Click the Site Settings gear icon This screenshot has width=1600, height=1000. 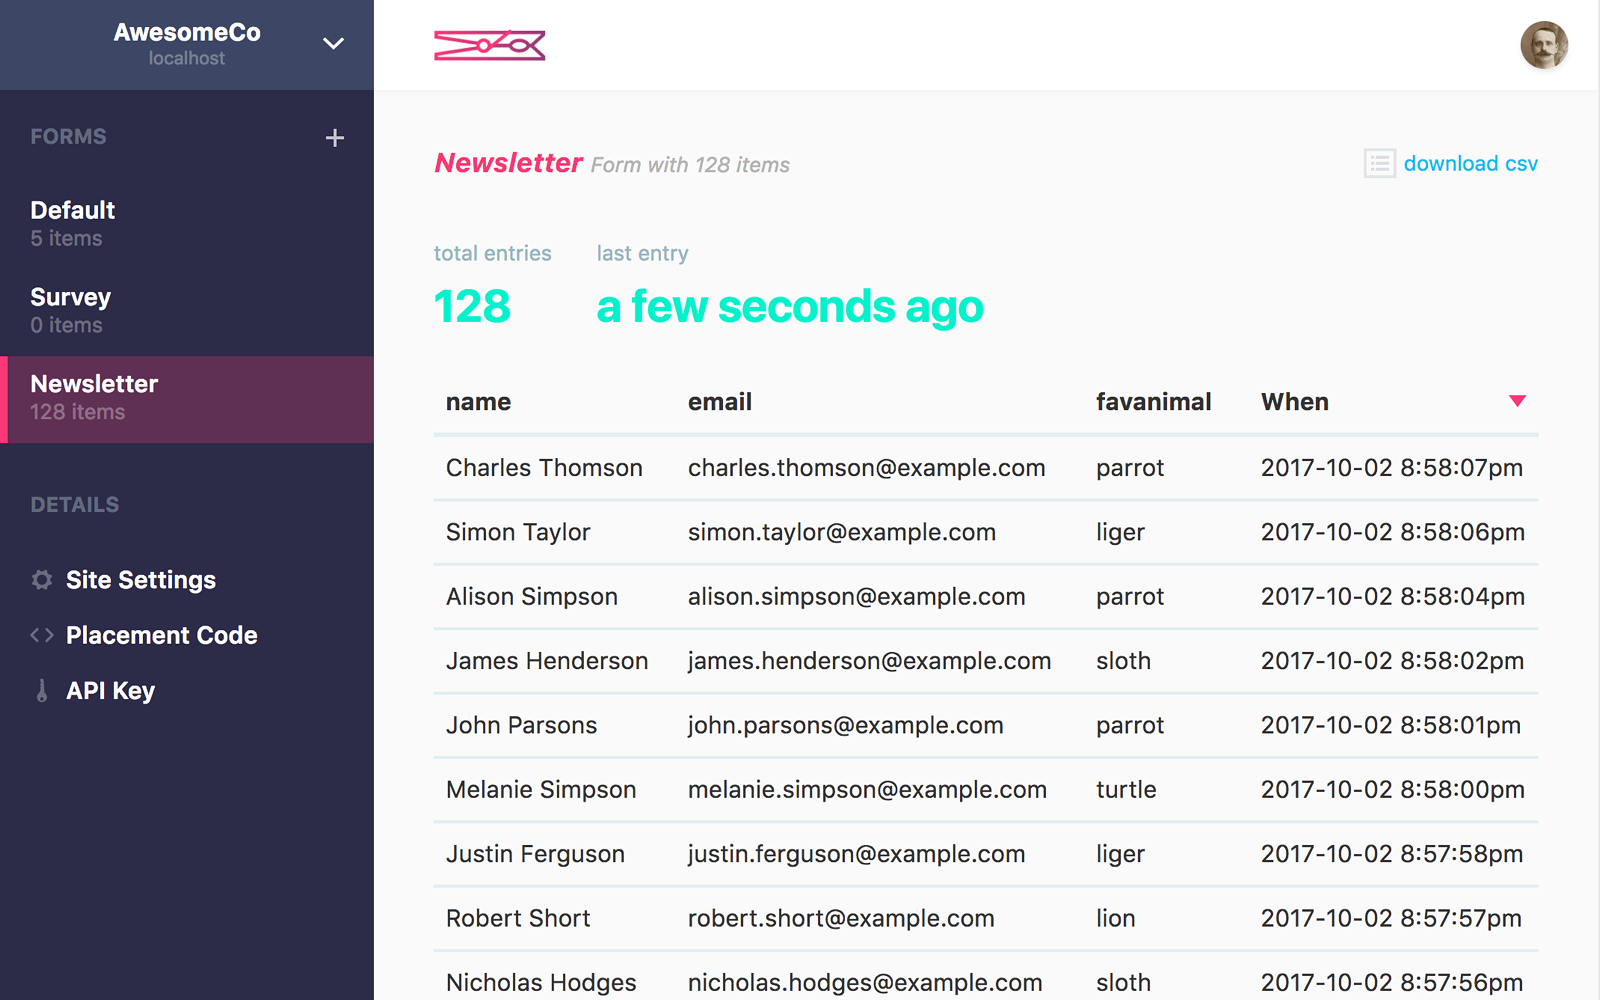[x=42, y=580]
